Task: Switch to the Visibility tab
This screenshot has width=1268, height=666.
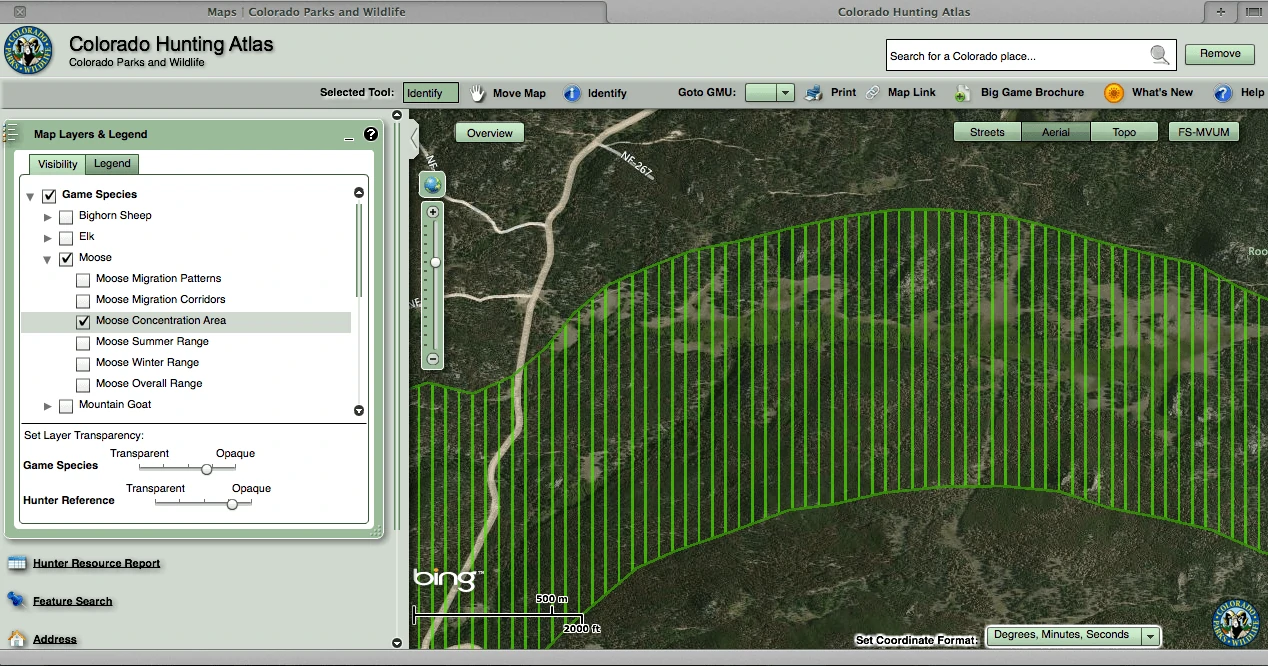Action: (57, 164)
